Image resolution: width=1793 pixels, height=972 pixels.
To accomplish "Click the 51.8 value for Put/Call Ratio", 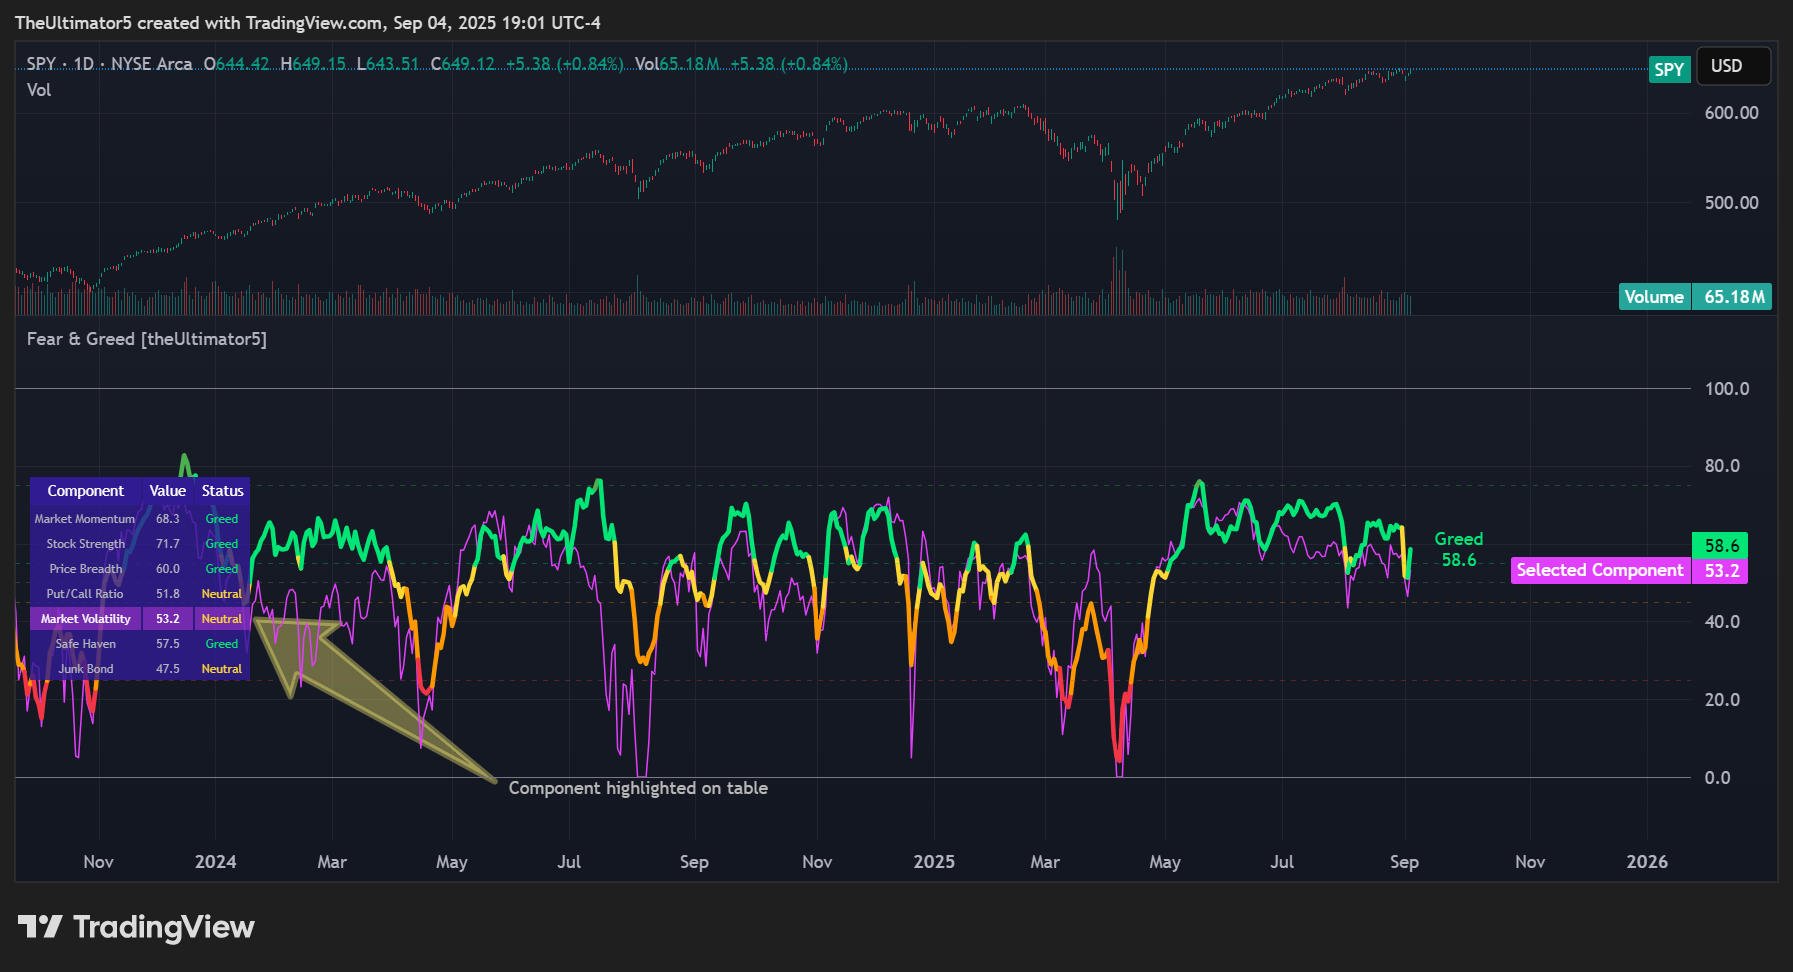I will point(168,594).
